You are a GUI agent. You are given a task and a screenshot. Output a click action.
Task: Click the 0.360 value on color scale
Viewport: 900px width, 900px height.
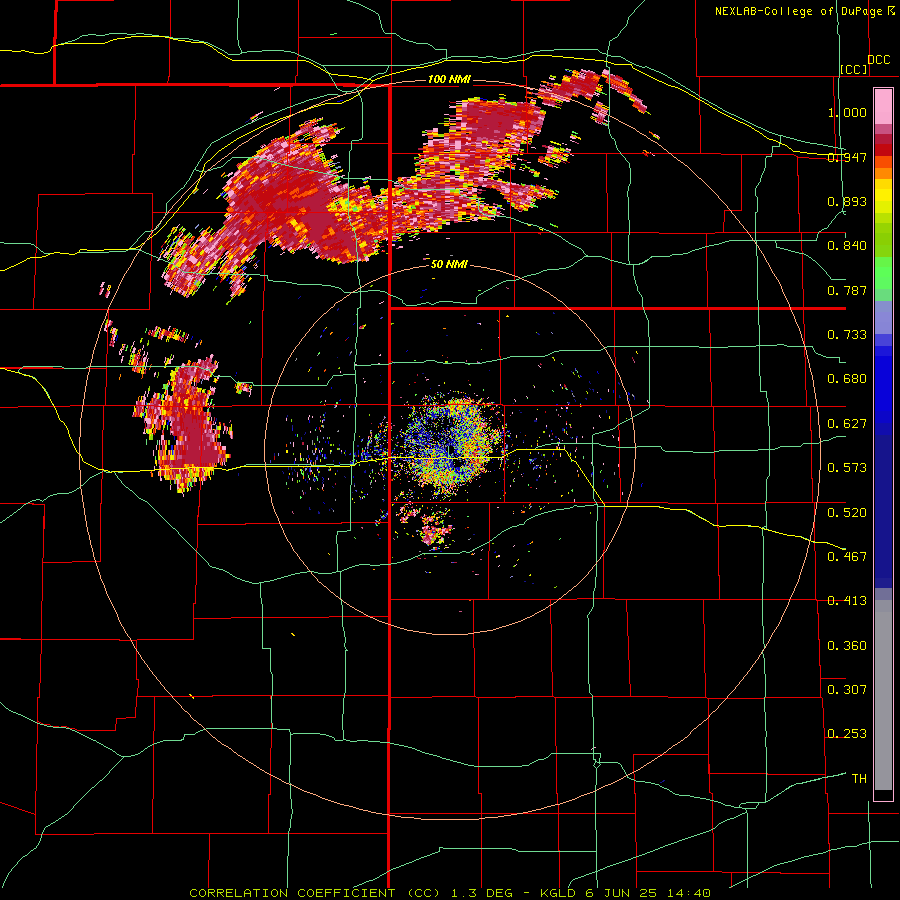coord(847,646)
